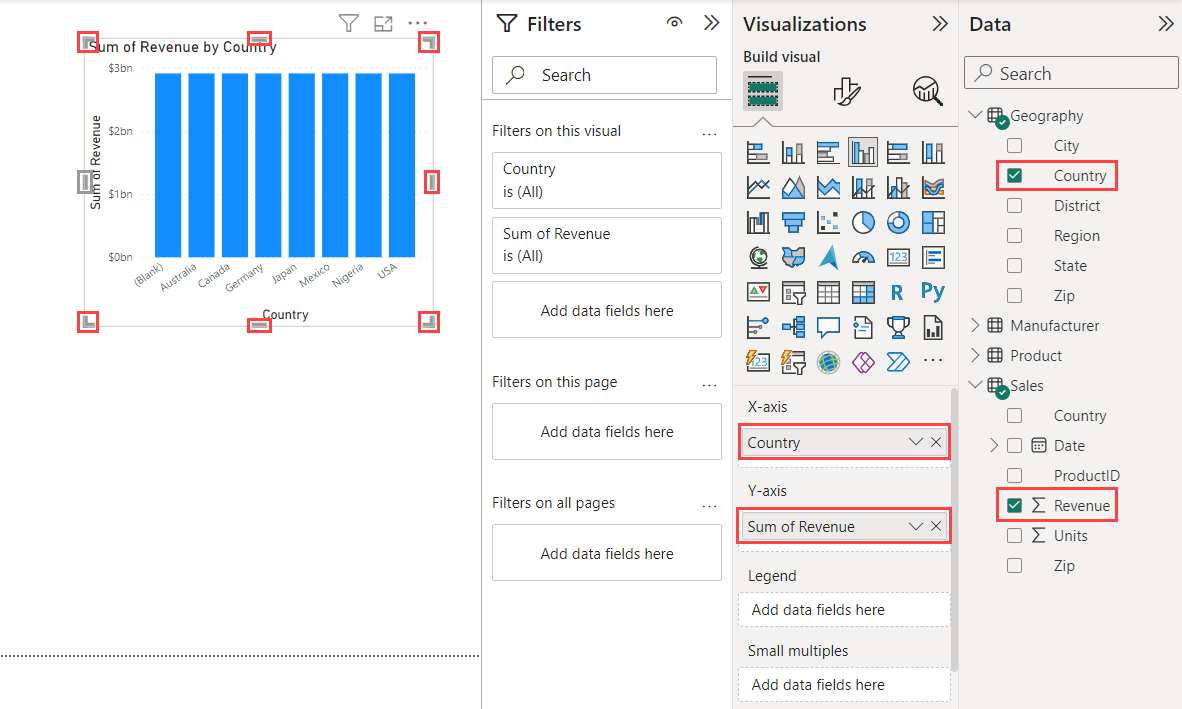Select the Q&A speech bubble visual
Viewport: 1182px width, 709px height.
[828, 327]
